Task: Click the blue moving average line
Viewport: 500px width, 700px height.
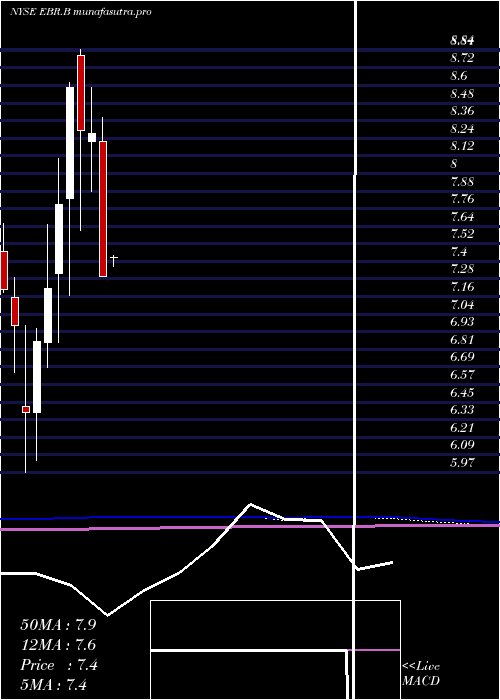Action: point(250,518)
